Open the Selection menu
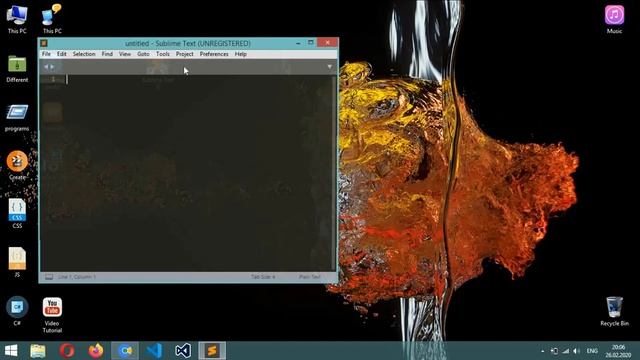The height and width of the screenshot is (360, 640). click(84, 54)
